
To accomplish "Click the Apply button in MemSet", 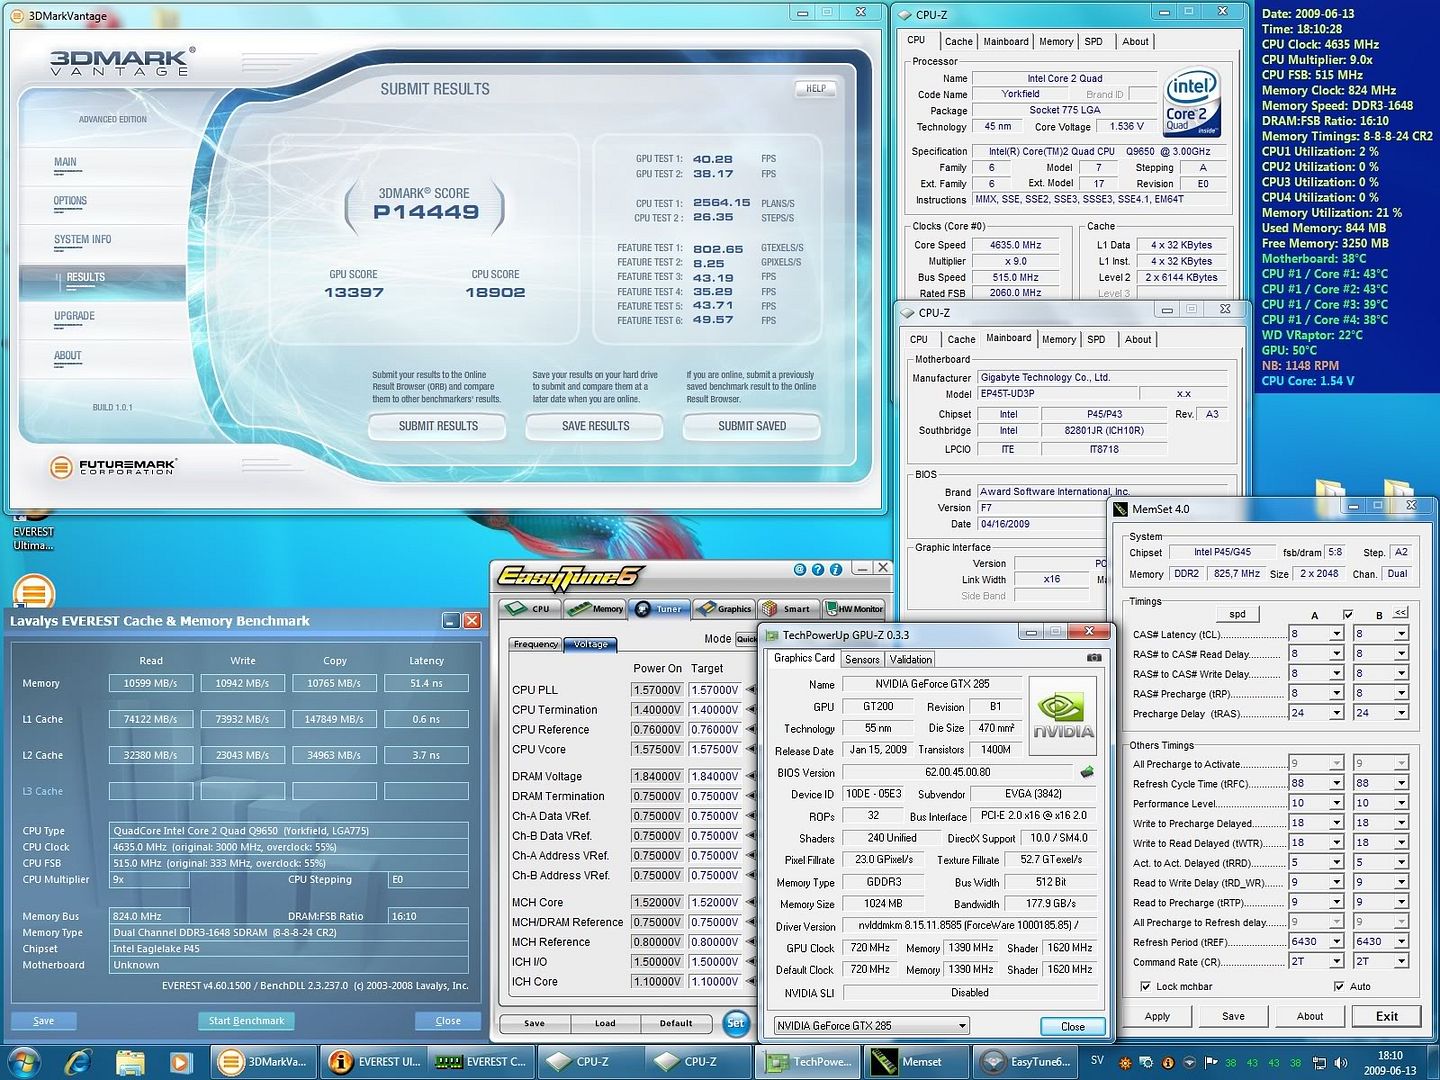I will click(x=1157, y=1016).
